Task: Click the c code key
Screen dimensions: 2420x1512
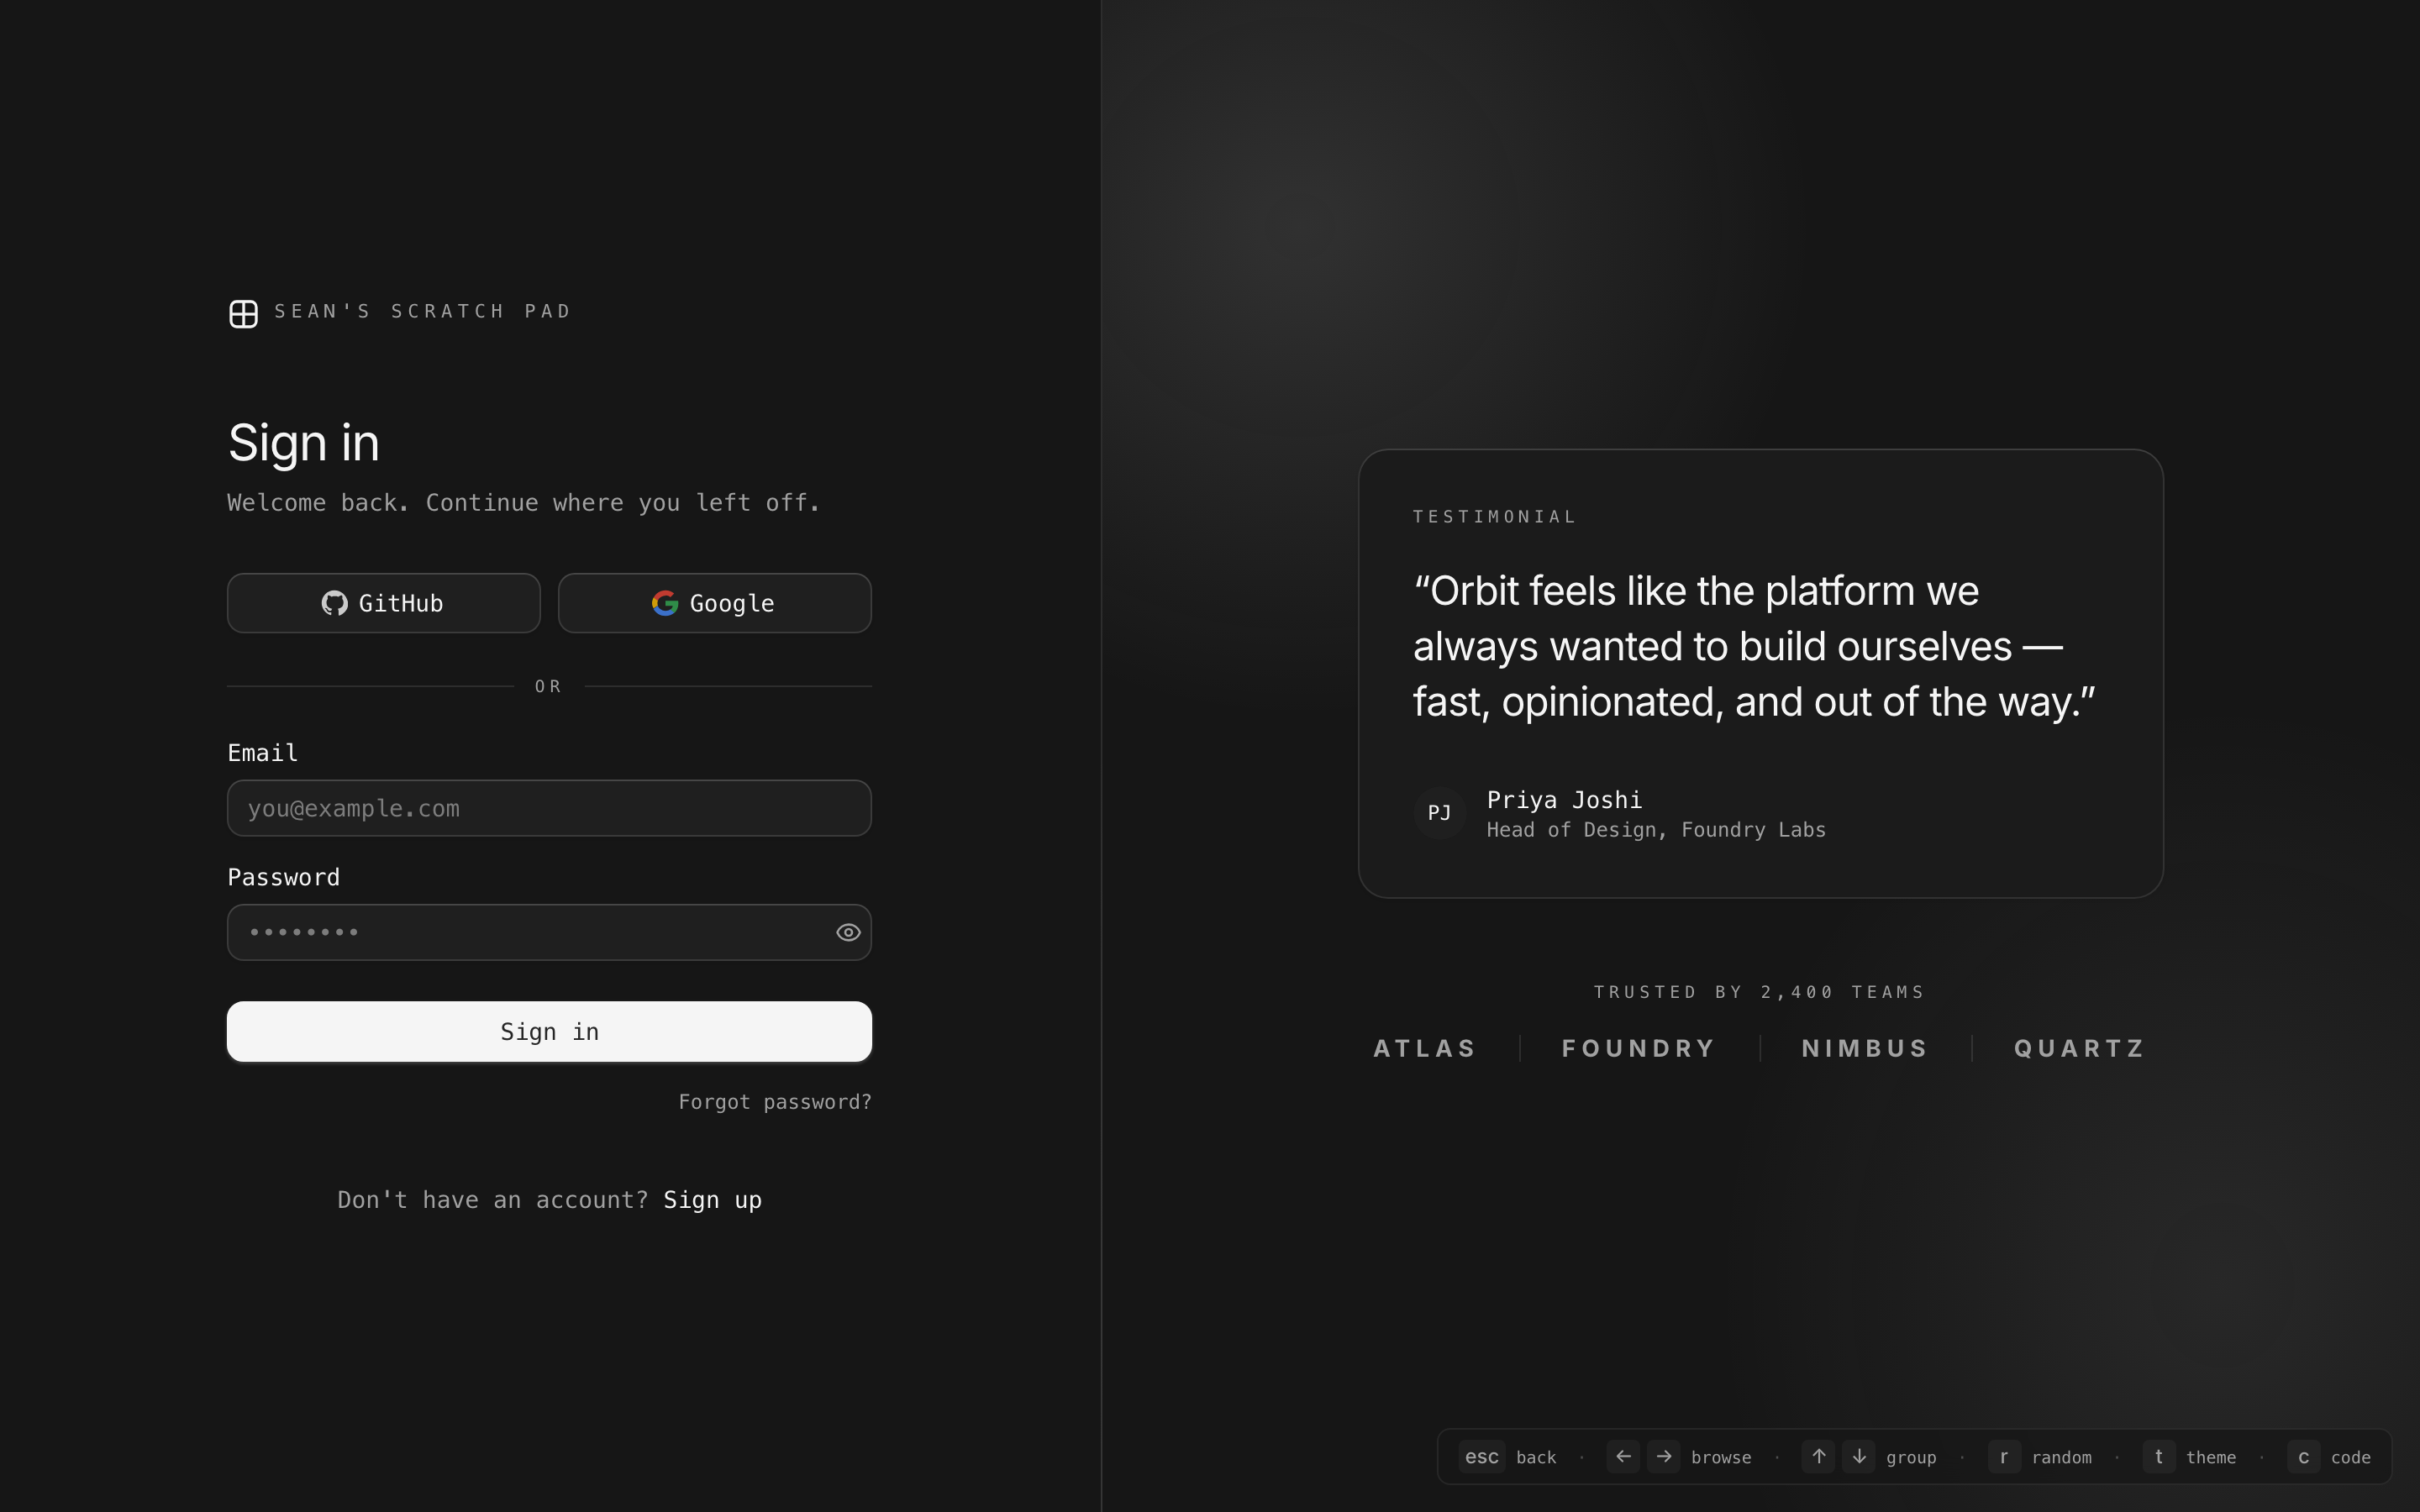Action: 2303,1457
